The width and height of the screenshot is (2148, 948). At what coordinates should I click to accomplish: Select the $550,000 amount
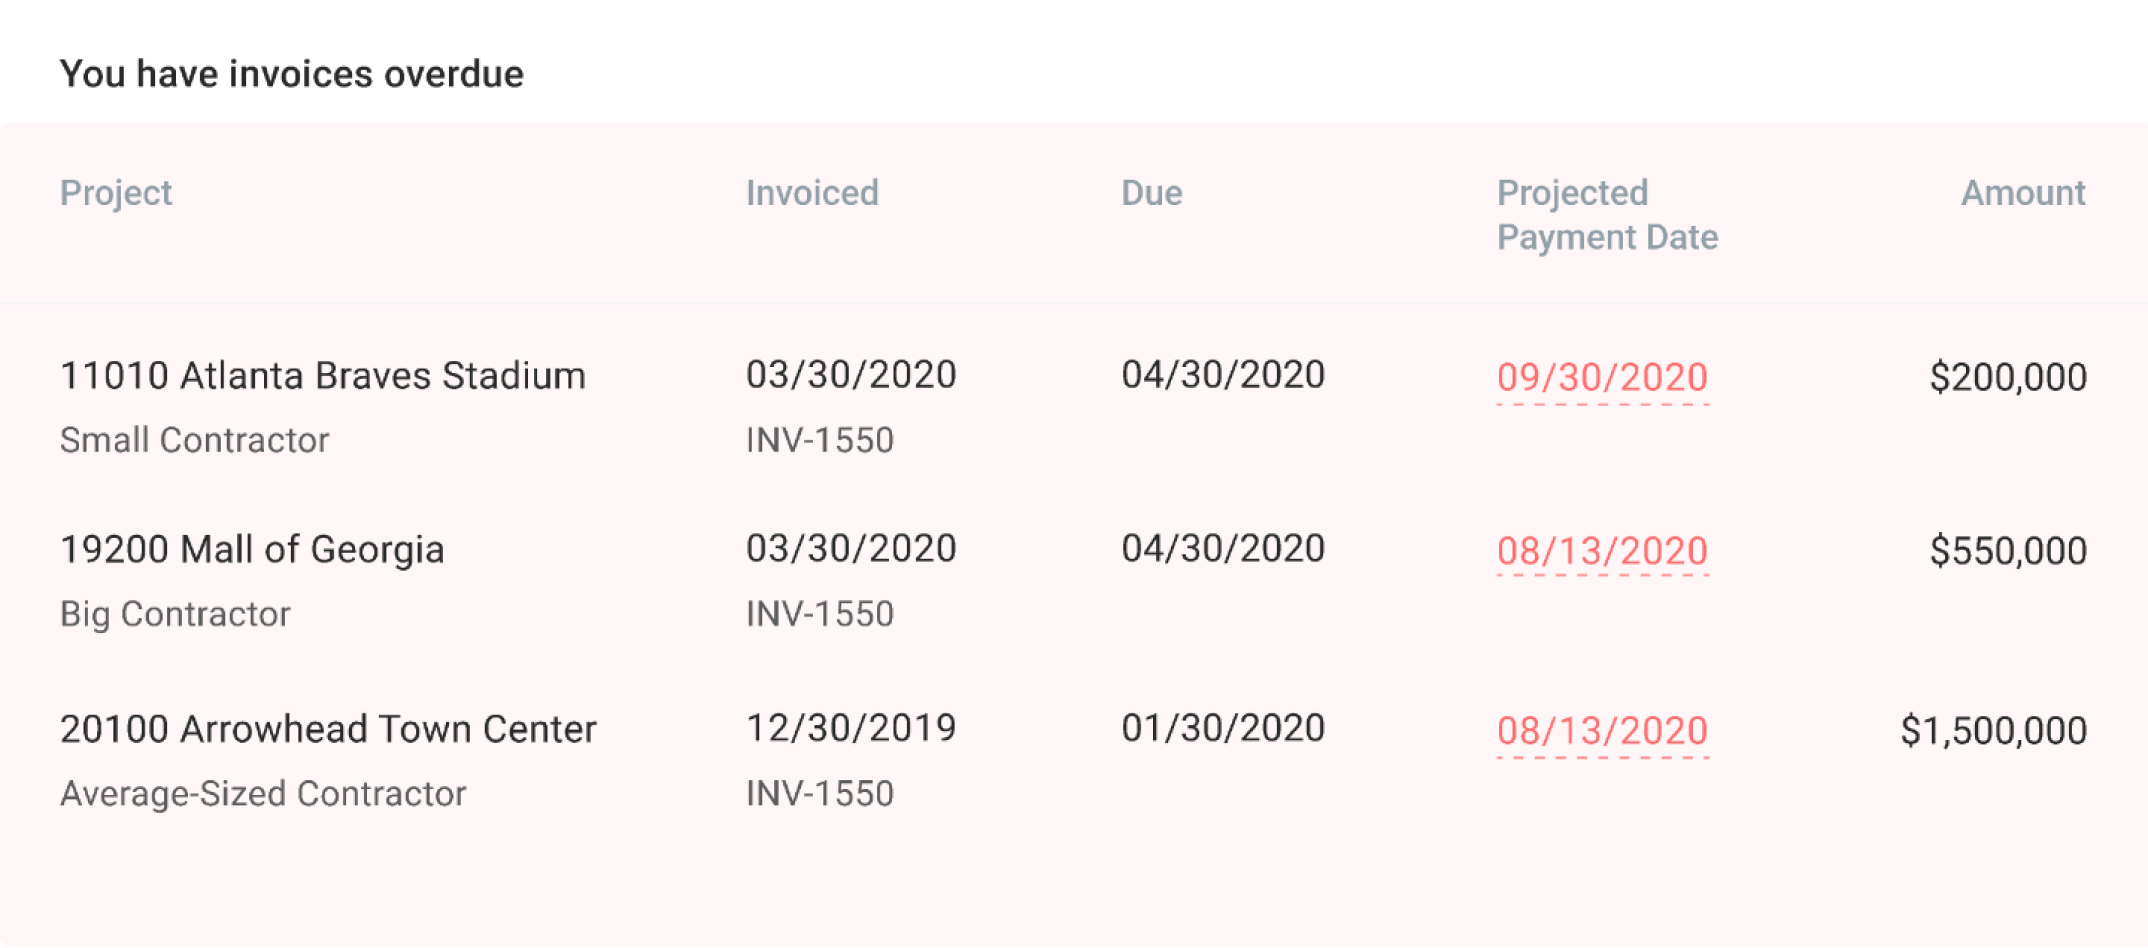click(2008, 551)
